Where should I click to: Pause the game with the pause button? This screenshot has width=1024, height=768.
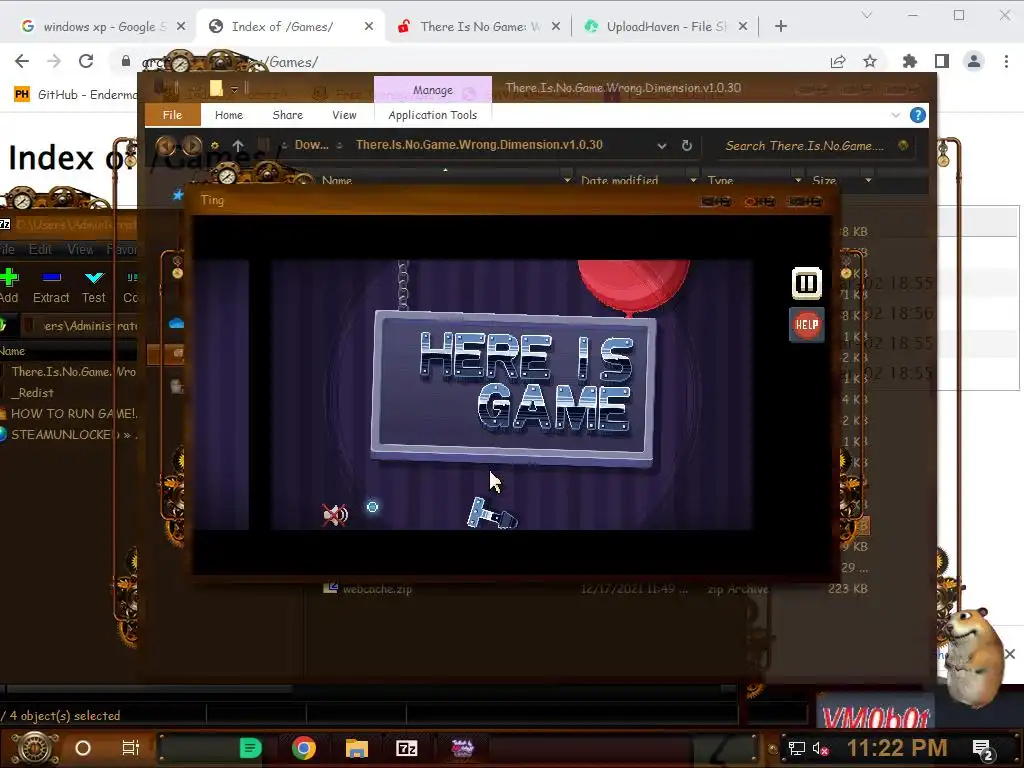(x=807, y=283)
